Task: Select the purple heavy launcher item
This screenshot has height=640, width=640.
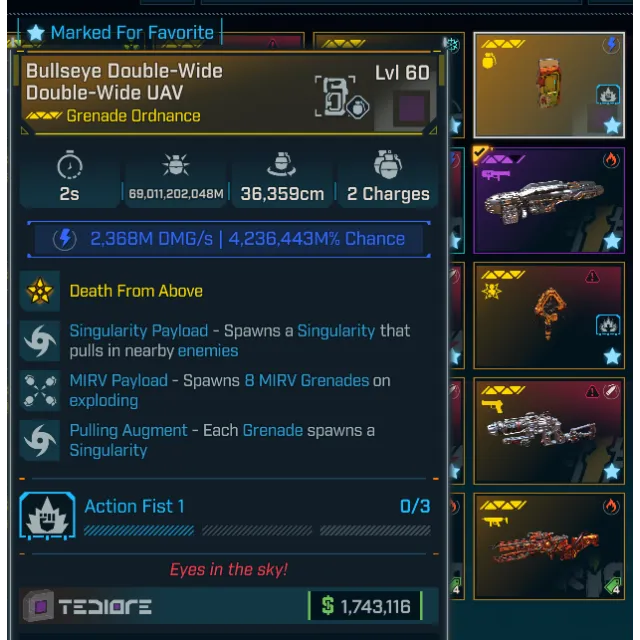Action: point(549,200)
